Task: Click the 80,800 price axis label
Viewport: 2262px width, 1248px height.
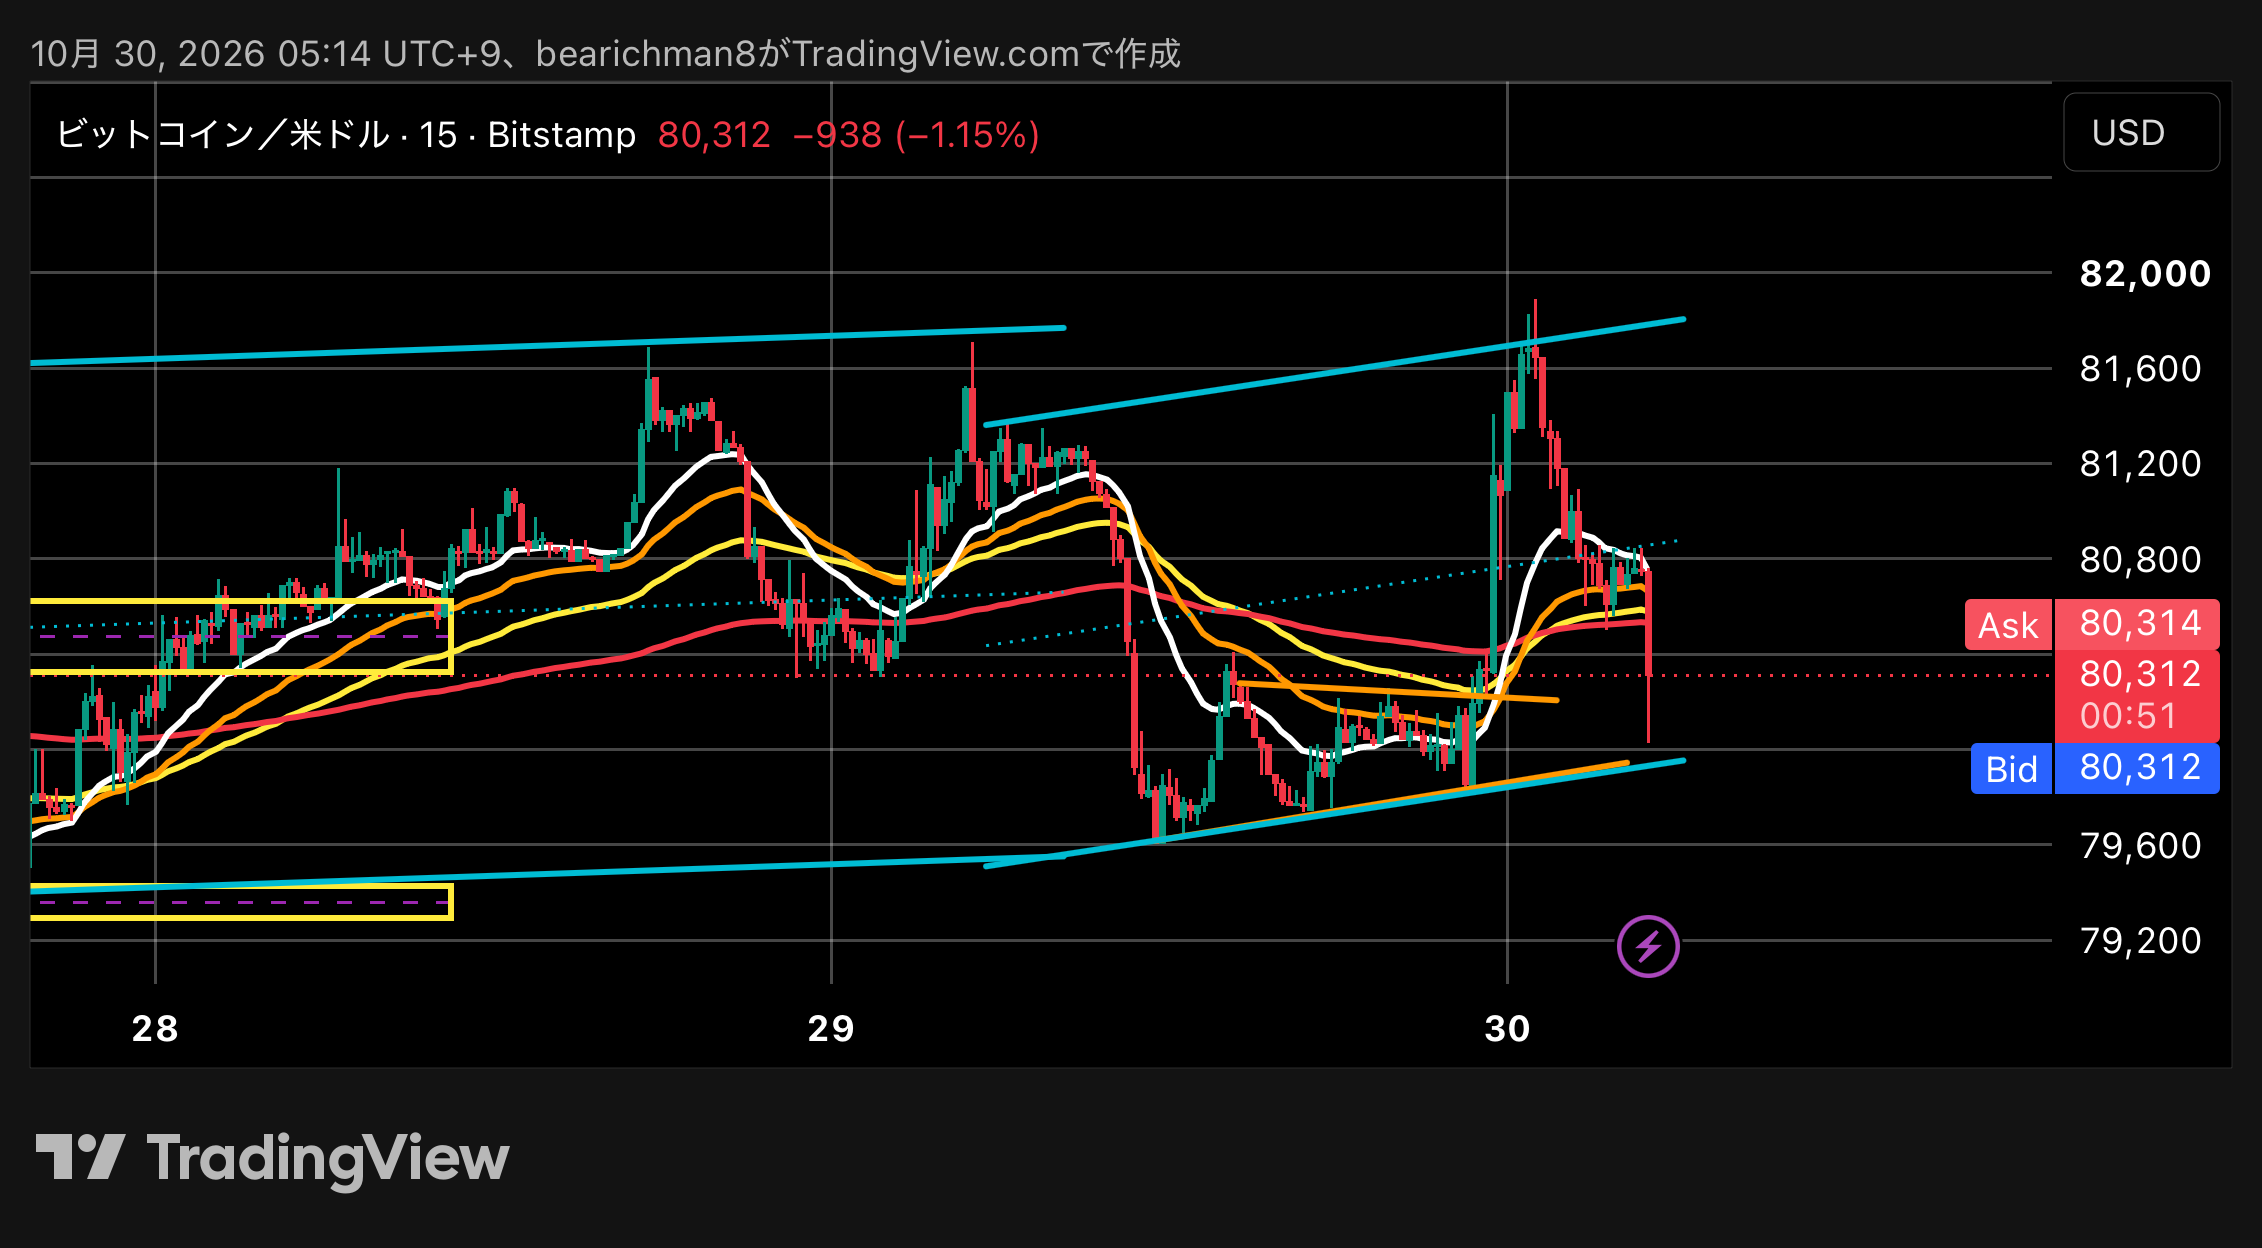Action: tap(2140, 559)
